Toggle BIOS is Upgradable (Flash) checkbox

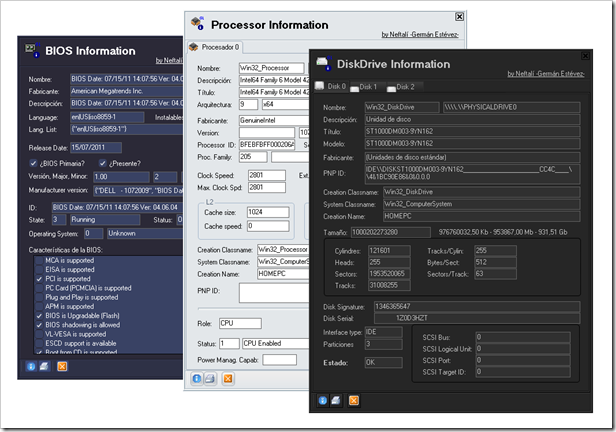(x=39, y=316)
